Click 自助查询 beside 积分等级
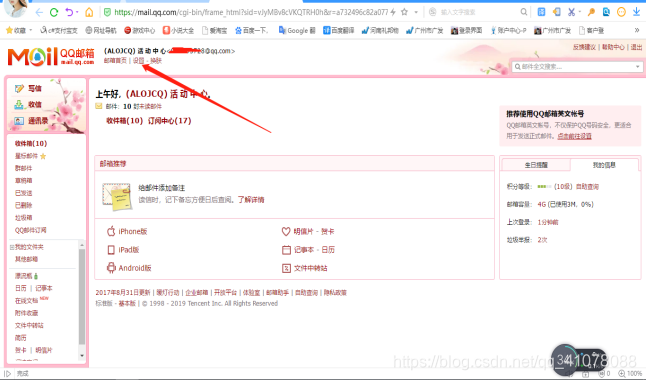646x380 pixels. click(x=587, y=187)
